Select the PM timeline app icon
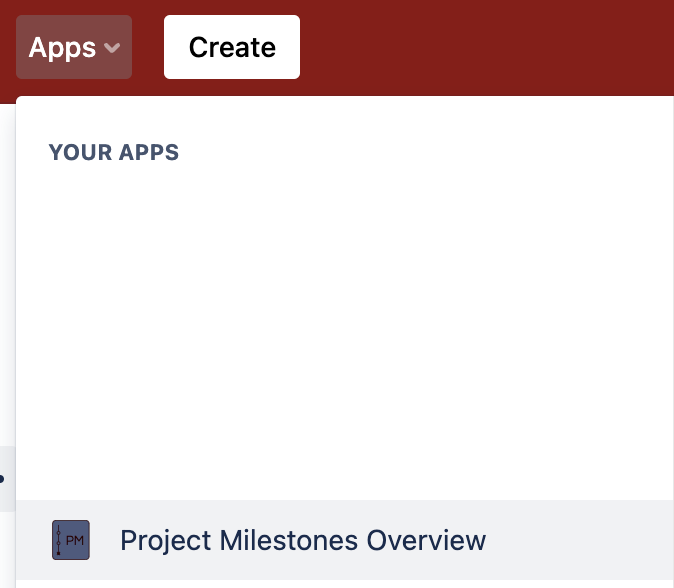The height and width of the screenshot is (588, 674). pyautogui.click(x=71, y=540)
